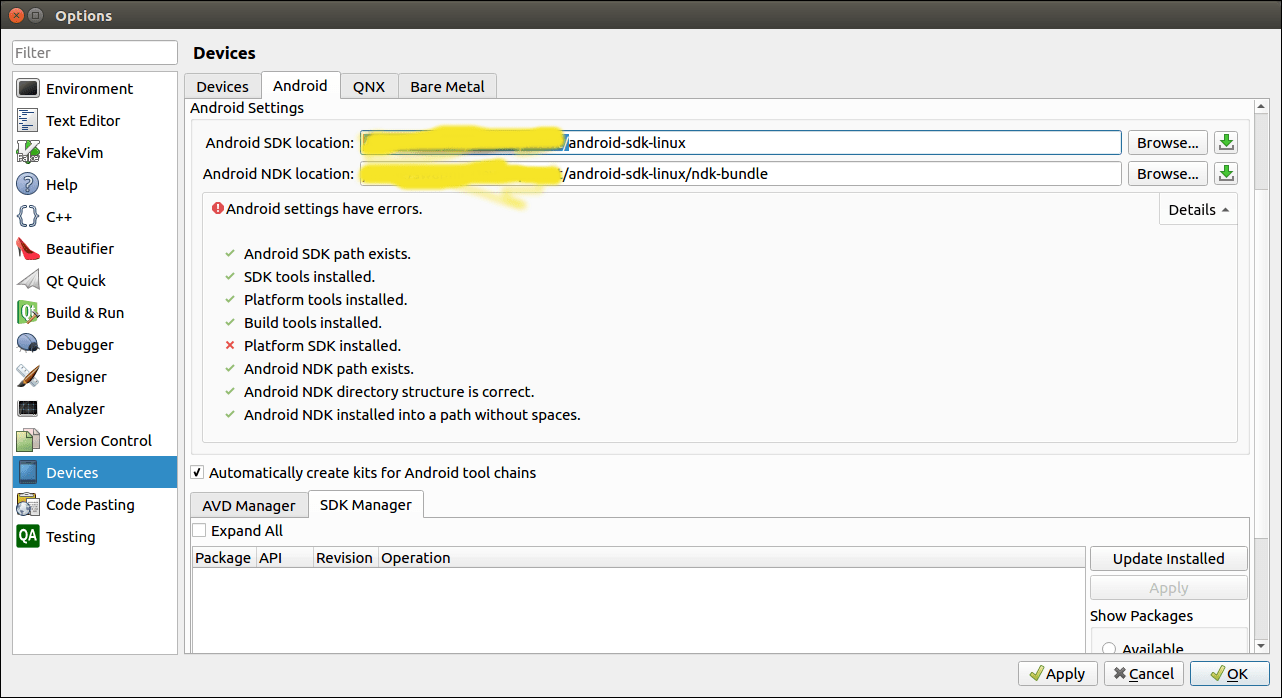Viewport: 1282px width, 698px height.
Task: Click 'Android NDK path exists.' line
Action: point(328,369)
